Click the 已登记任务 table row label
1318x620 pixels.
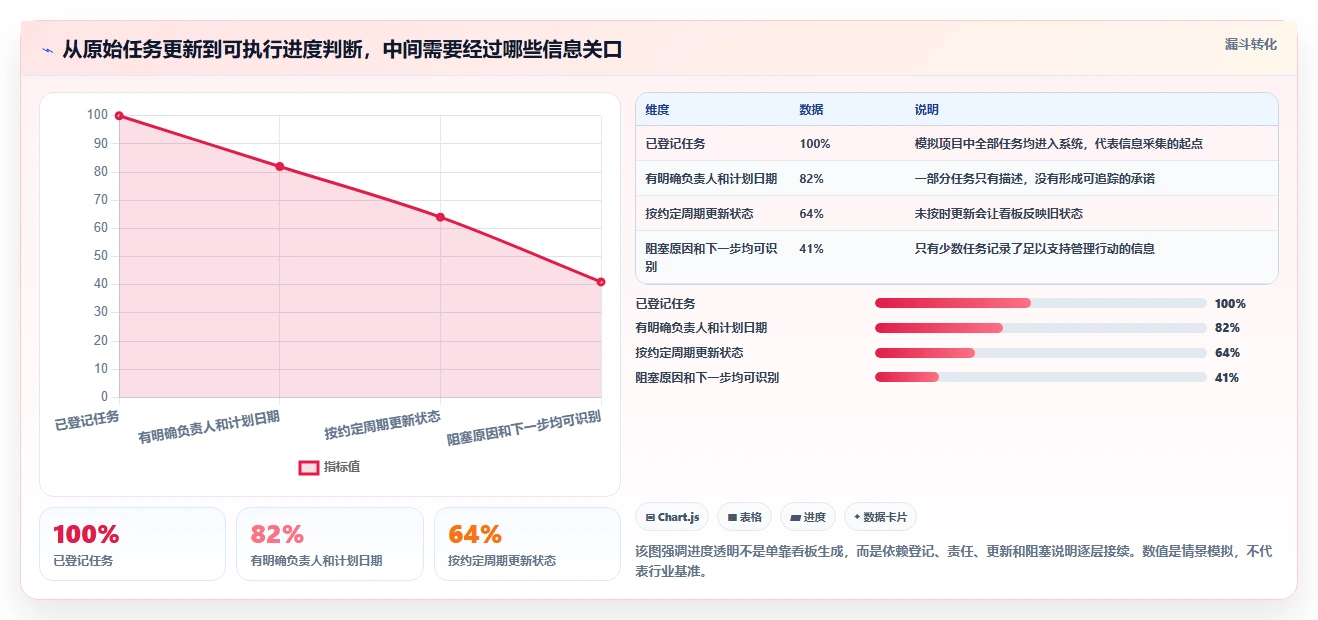pos(675,144)
